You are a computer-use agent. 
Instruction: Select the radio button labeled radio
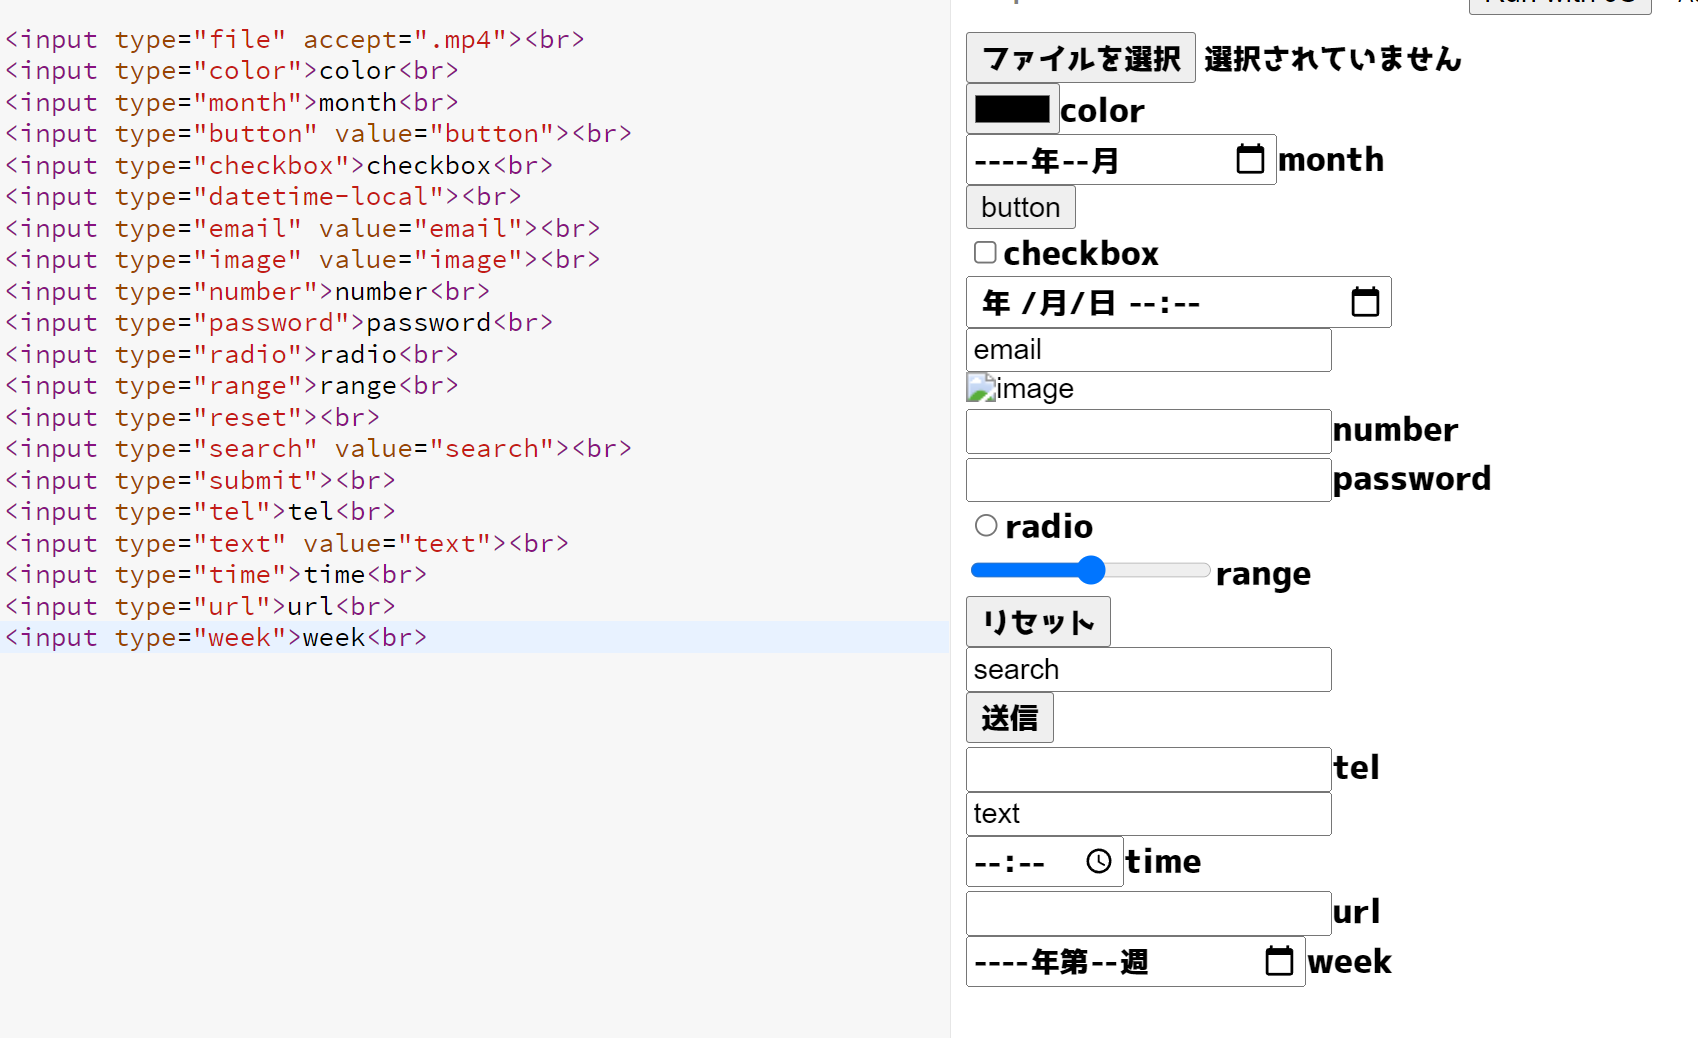tap(986, 525)
